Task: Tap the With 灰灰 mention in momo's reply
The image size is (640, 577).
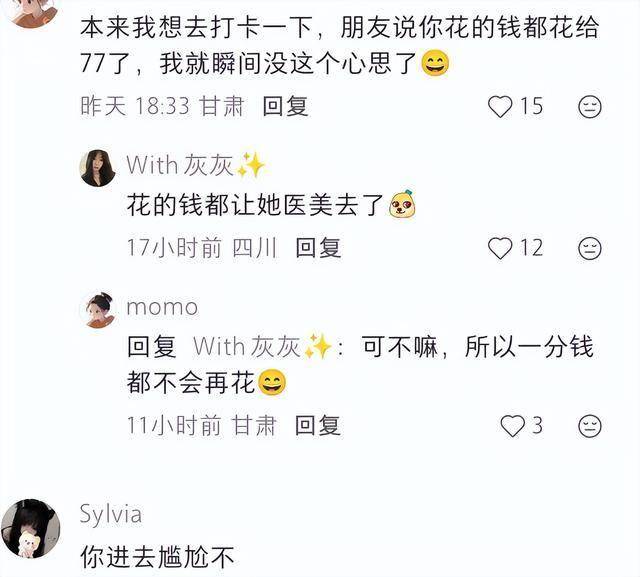Action: pos(262,347)
